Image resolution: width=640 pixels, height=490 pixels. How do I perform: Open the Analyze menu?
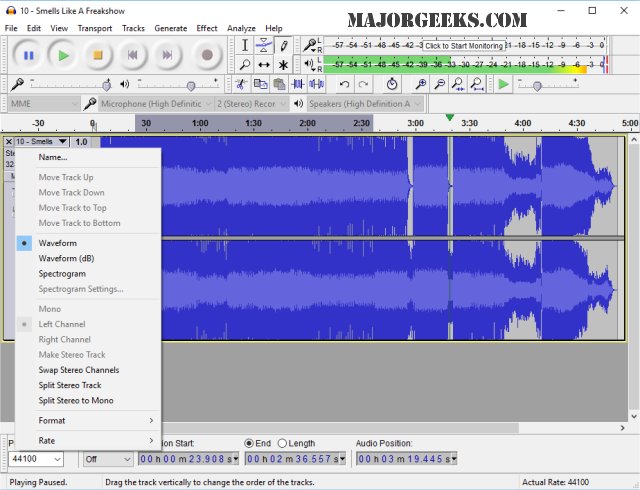pyautogui.click(x=241, y=28)
